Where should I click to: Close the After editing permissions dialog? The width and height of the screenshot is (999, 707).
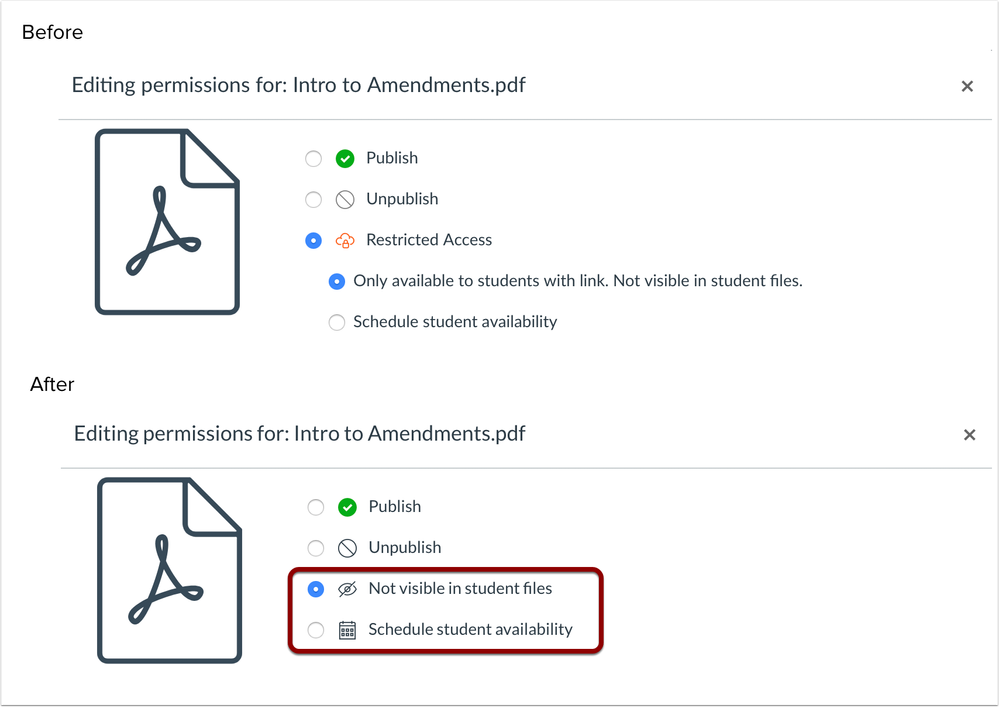point(969,434)
